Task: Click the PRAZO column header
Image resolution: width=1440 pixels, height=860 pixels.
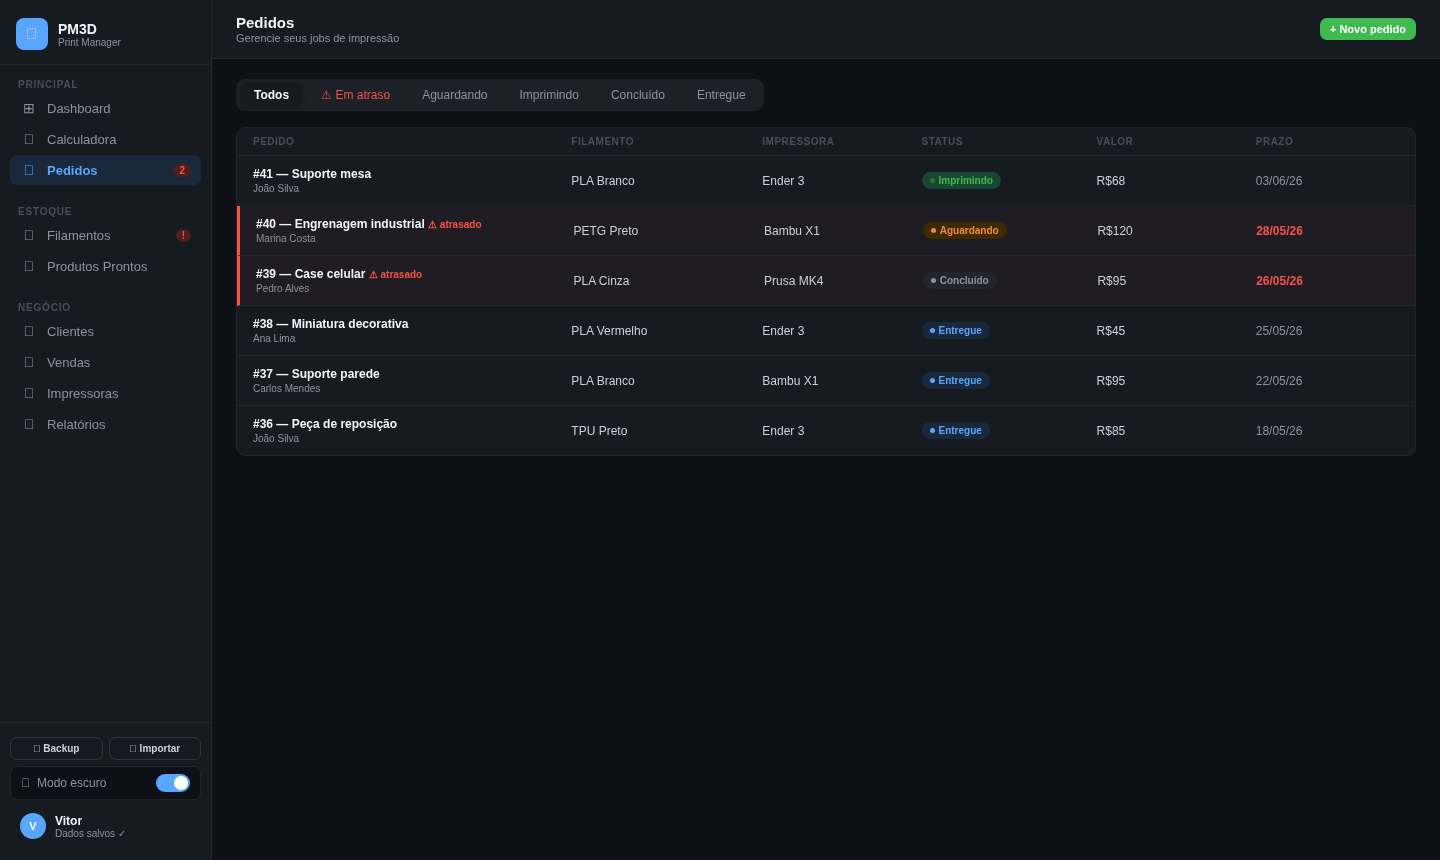Action: pos(1274,142)
